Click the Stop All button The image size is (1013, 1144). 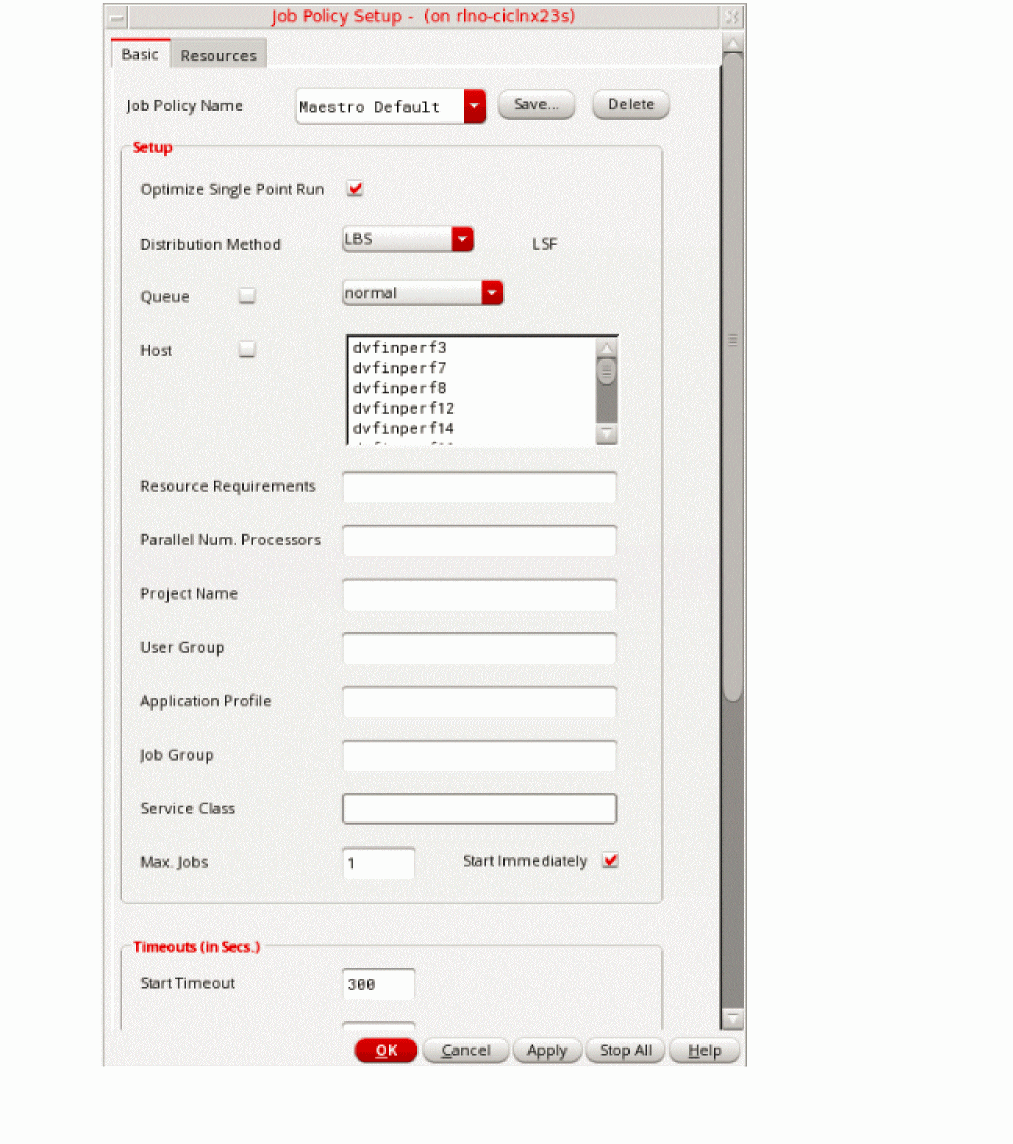[x=625, y=1051]
